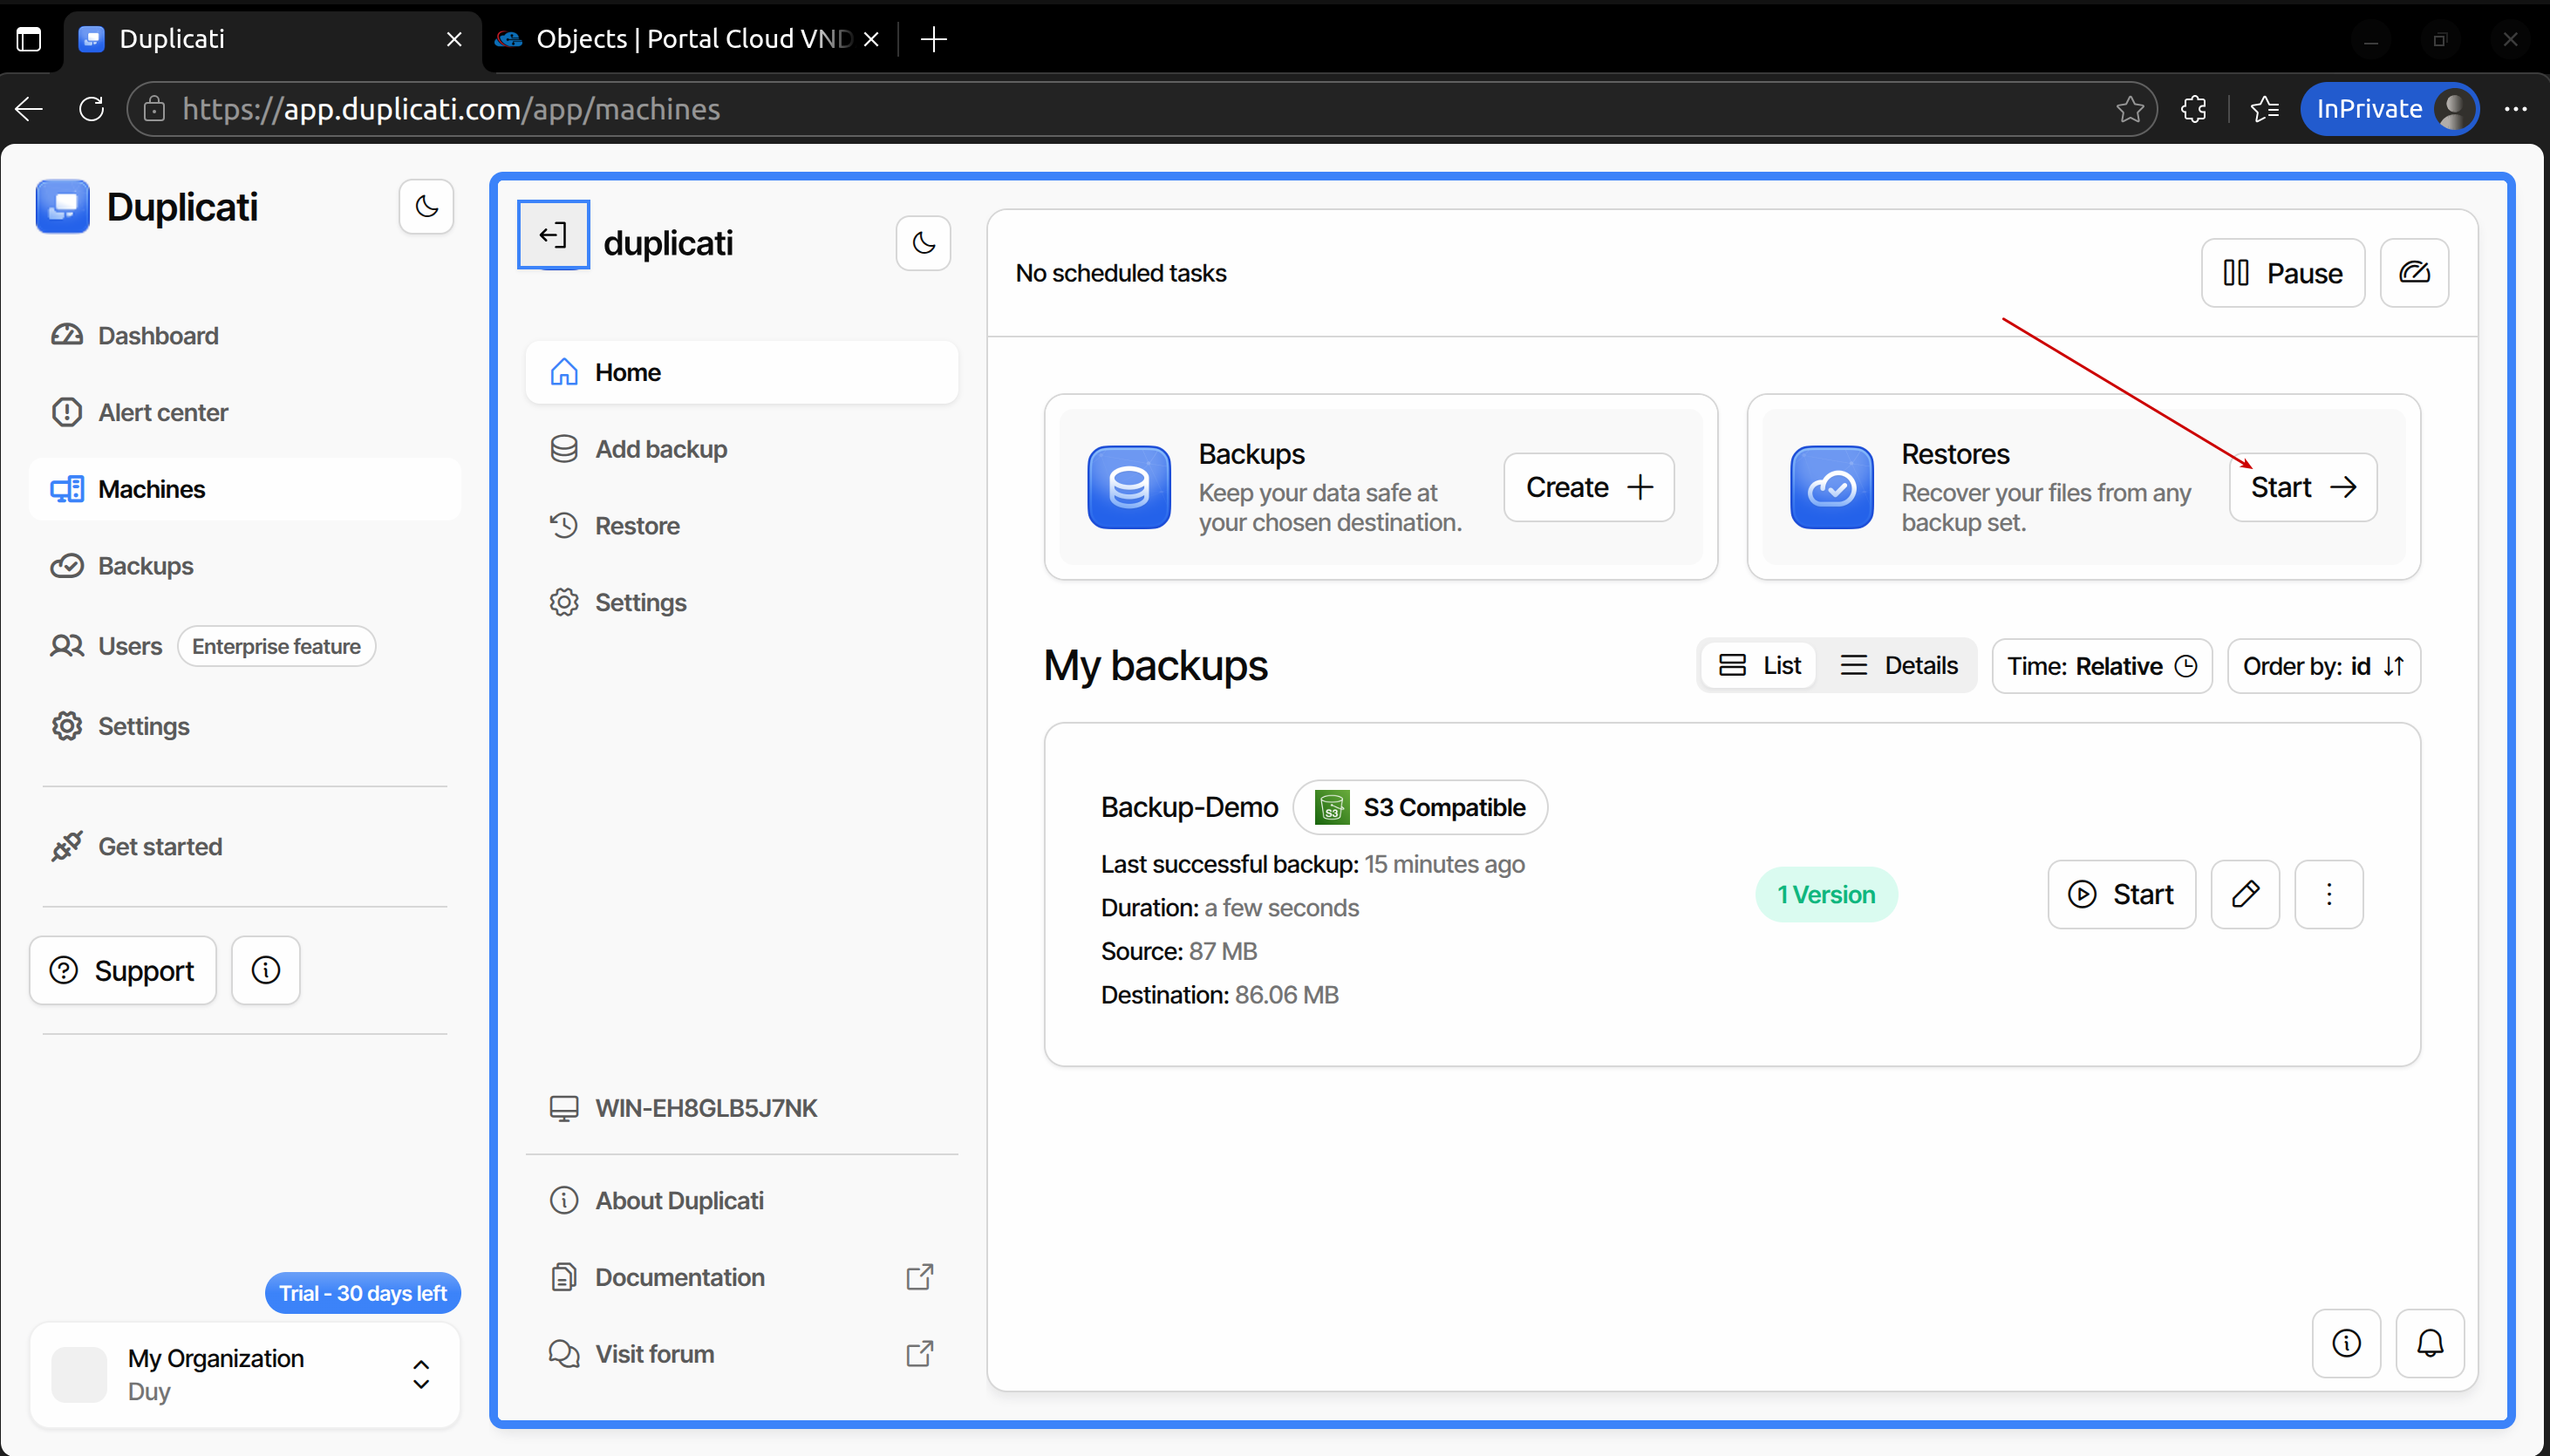Click the Get started rocket item
Screen dimensions: 2550x1456
coord(159,846)
